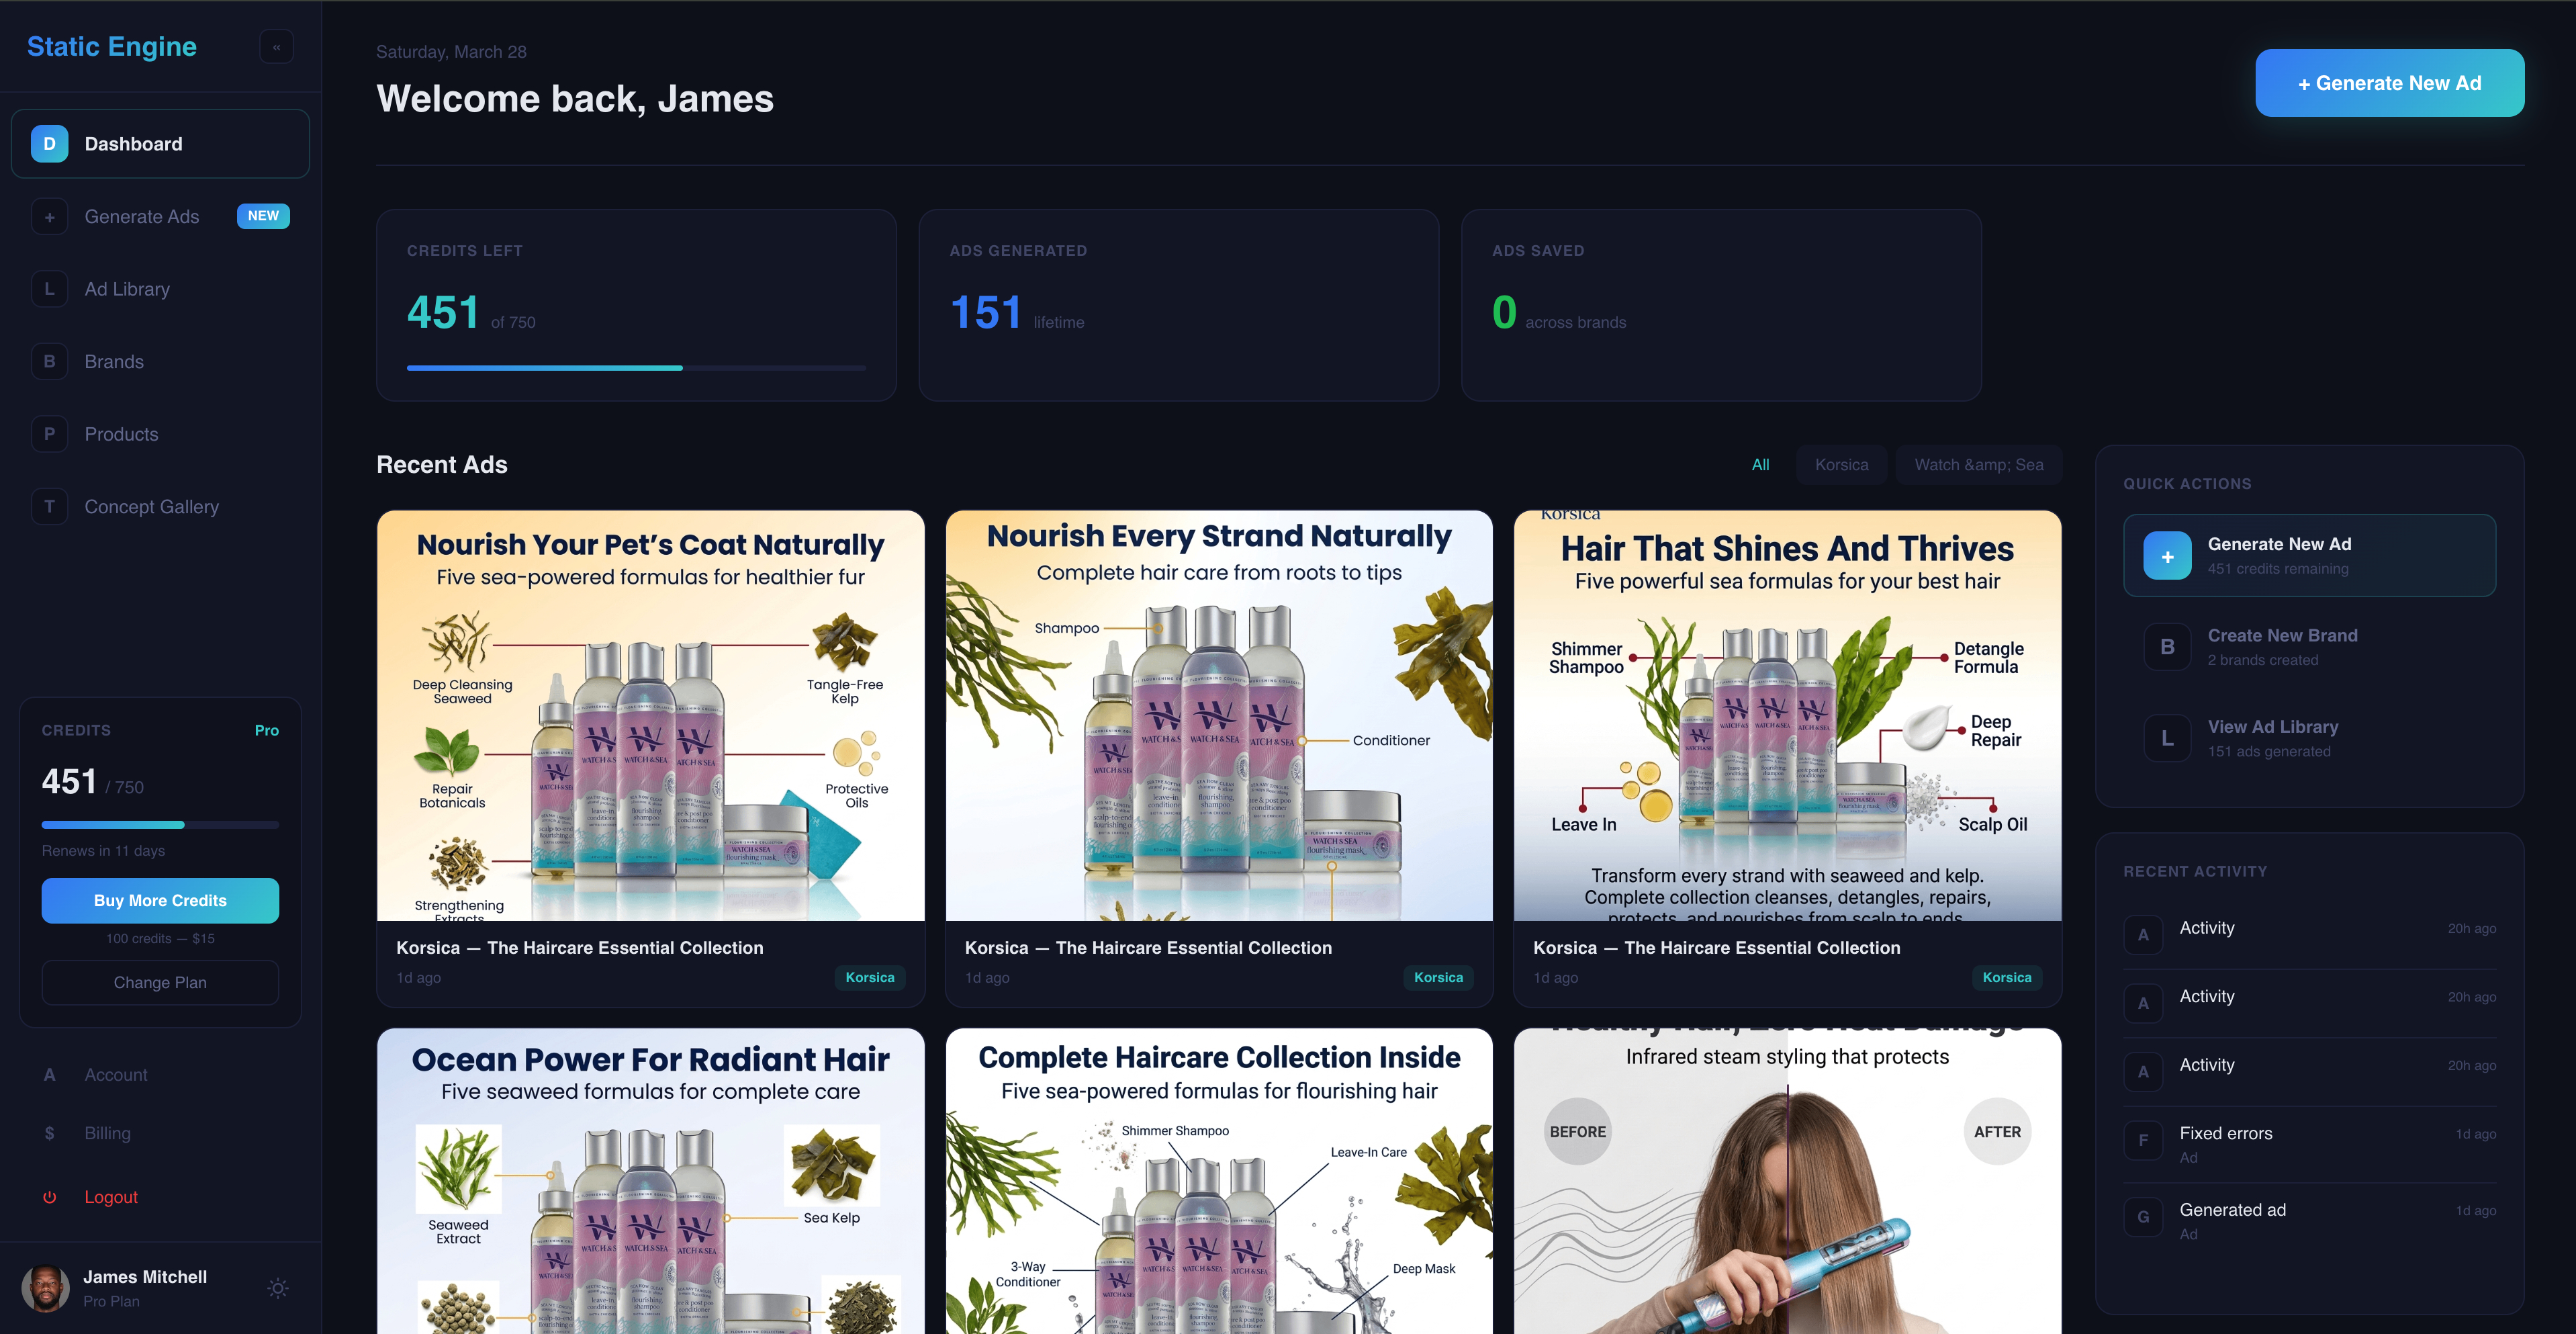The width and height of the screenshot is (2576, 1334).
Task: Open Ad Library via its L icon
Action: [49, 288]
